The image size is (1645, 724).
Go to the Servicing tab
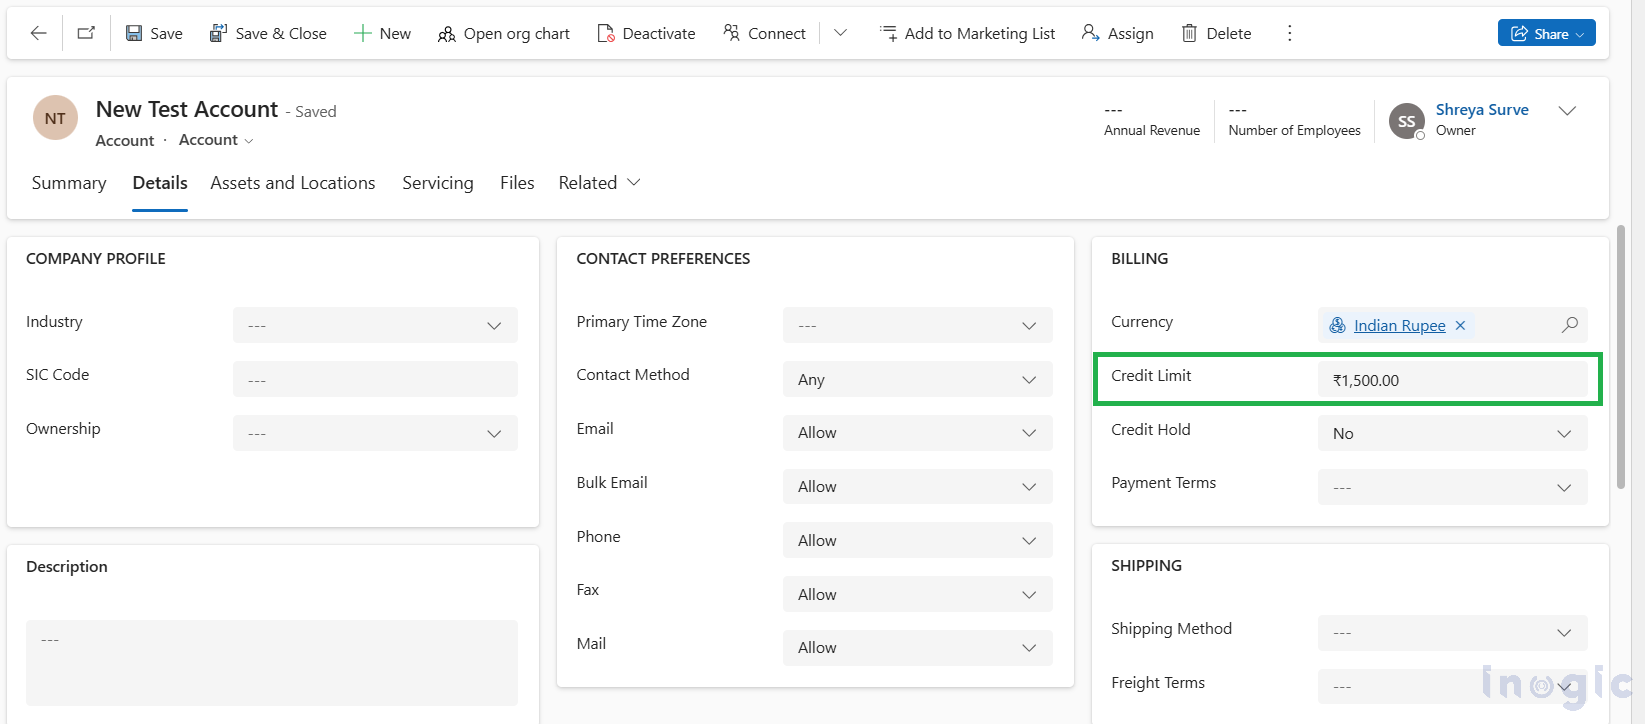pos(438,183)
